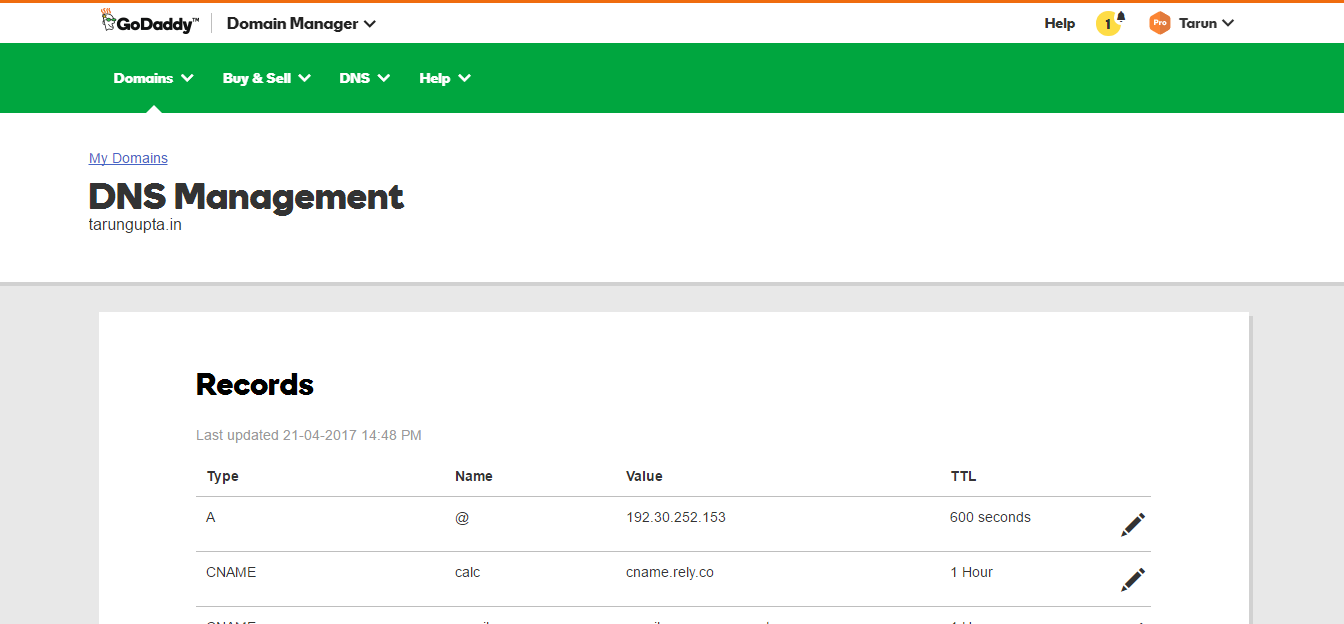Edit the A record with pencil icon

click(1132, 525)
